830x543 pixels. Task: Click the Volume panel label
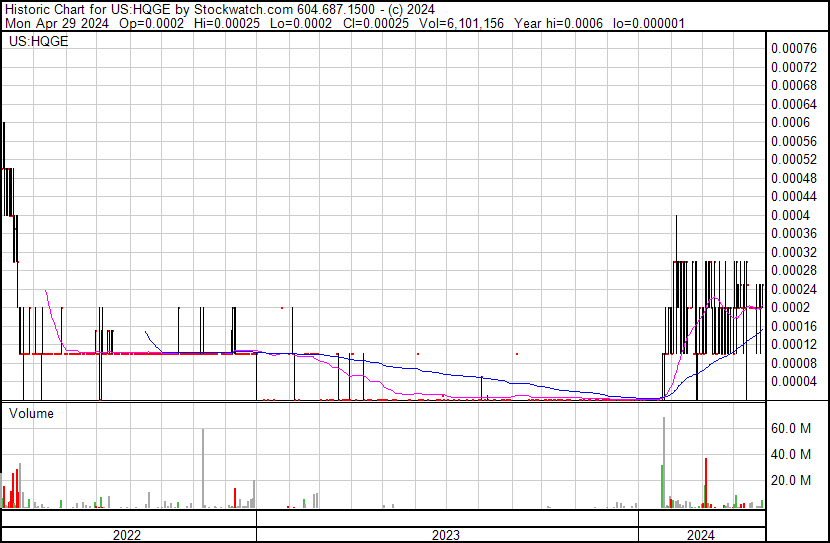click(31, 413)
